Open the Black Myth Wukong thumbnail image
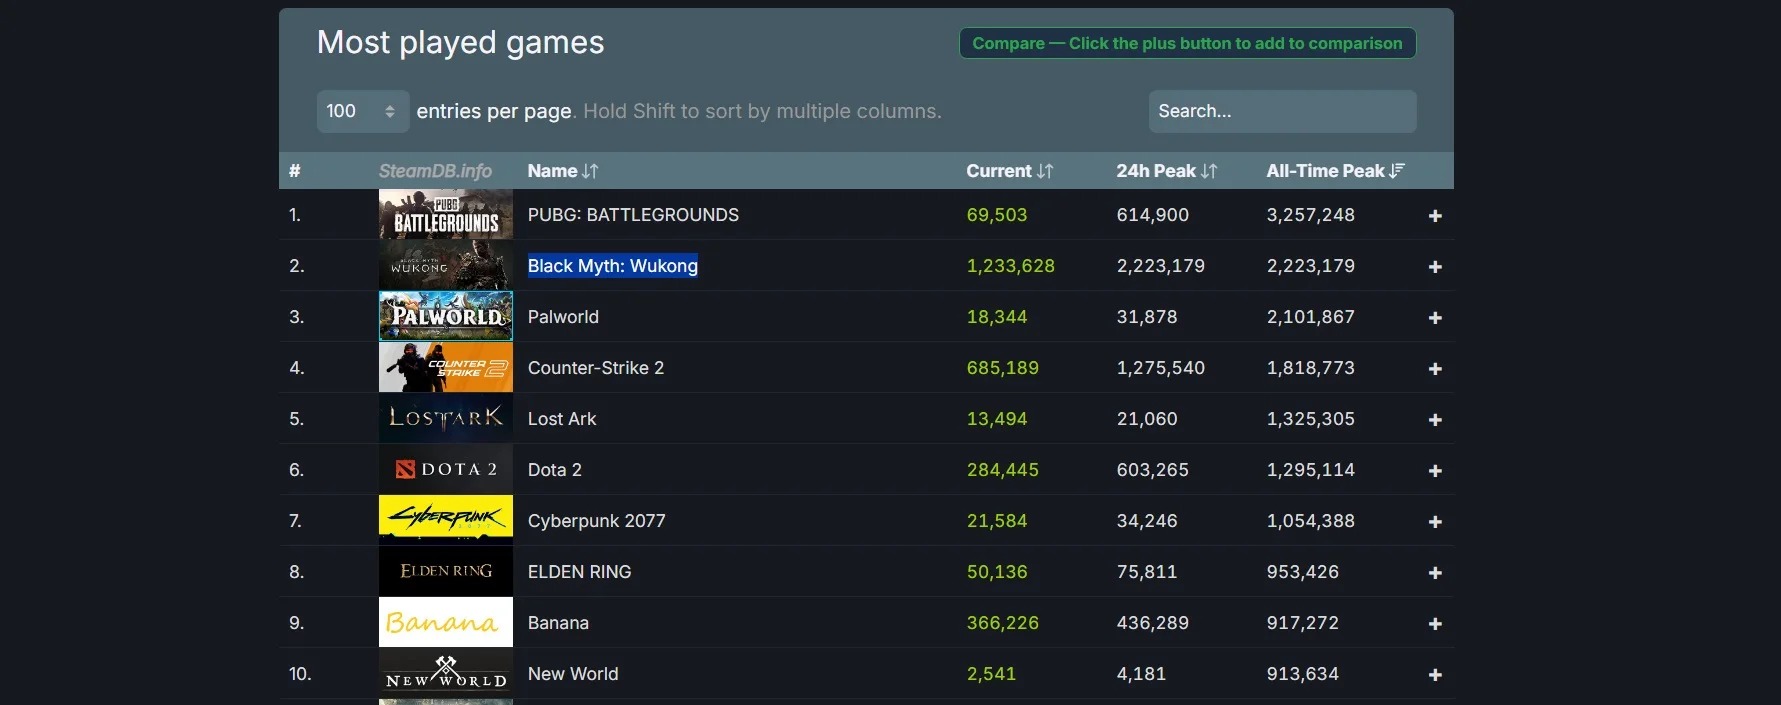 (x=446, y=265)
